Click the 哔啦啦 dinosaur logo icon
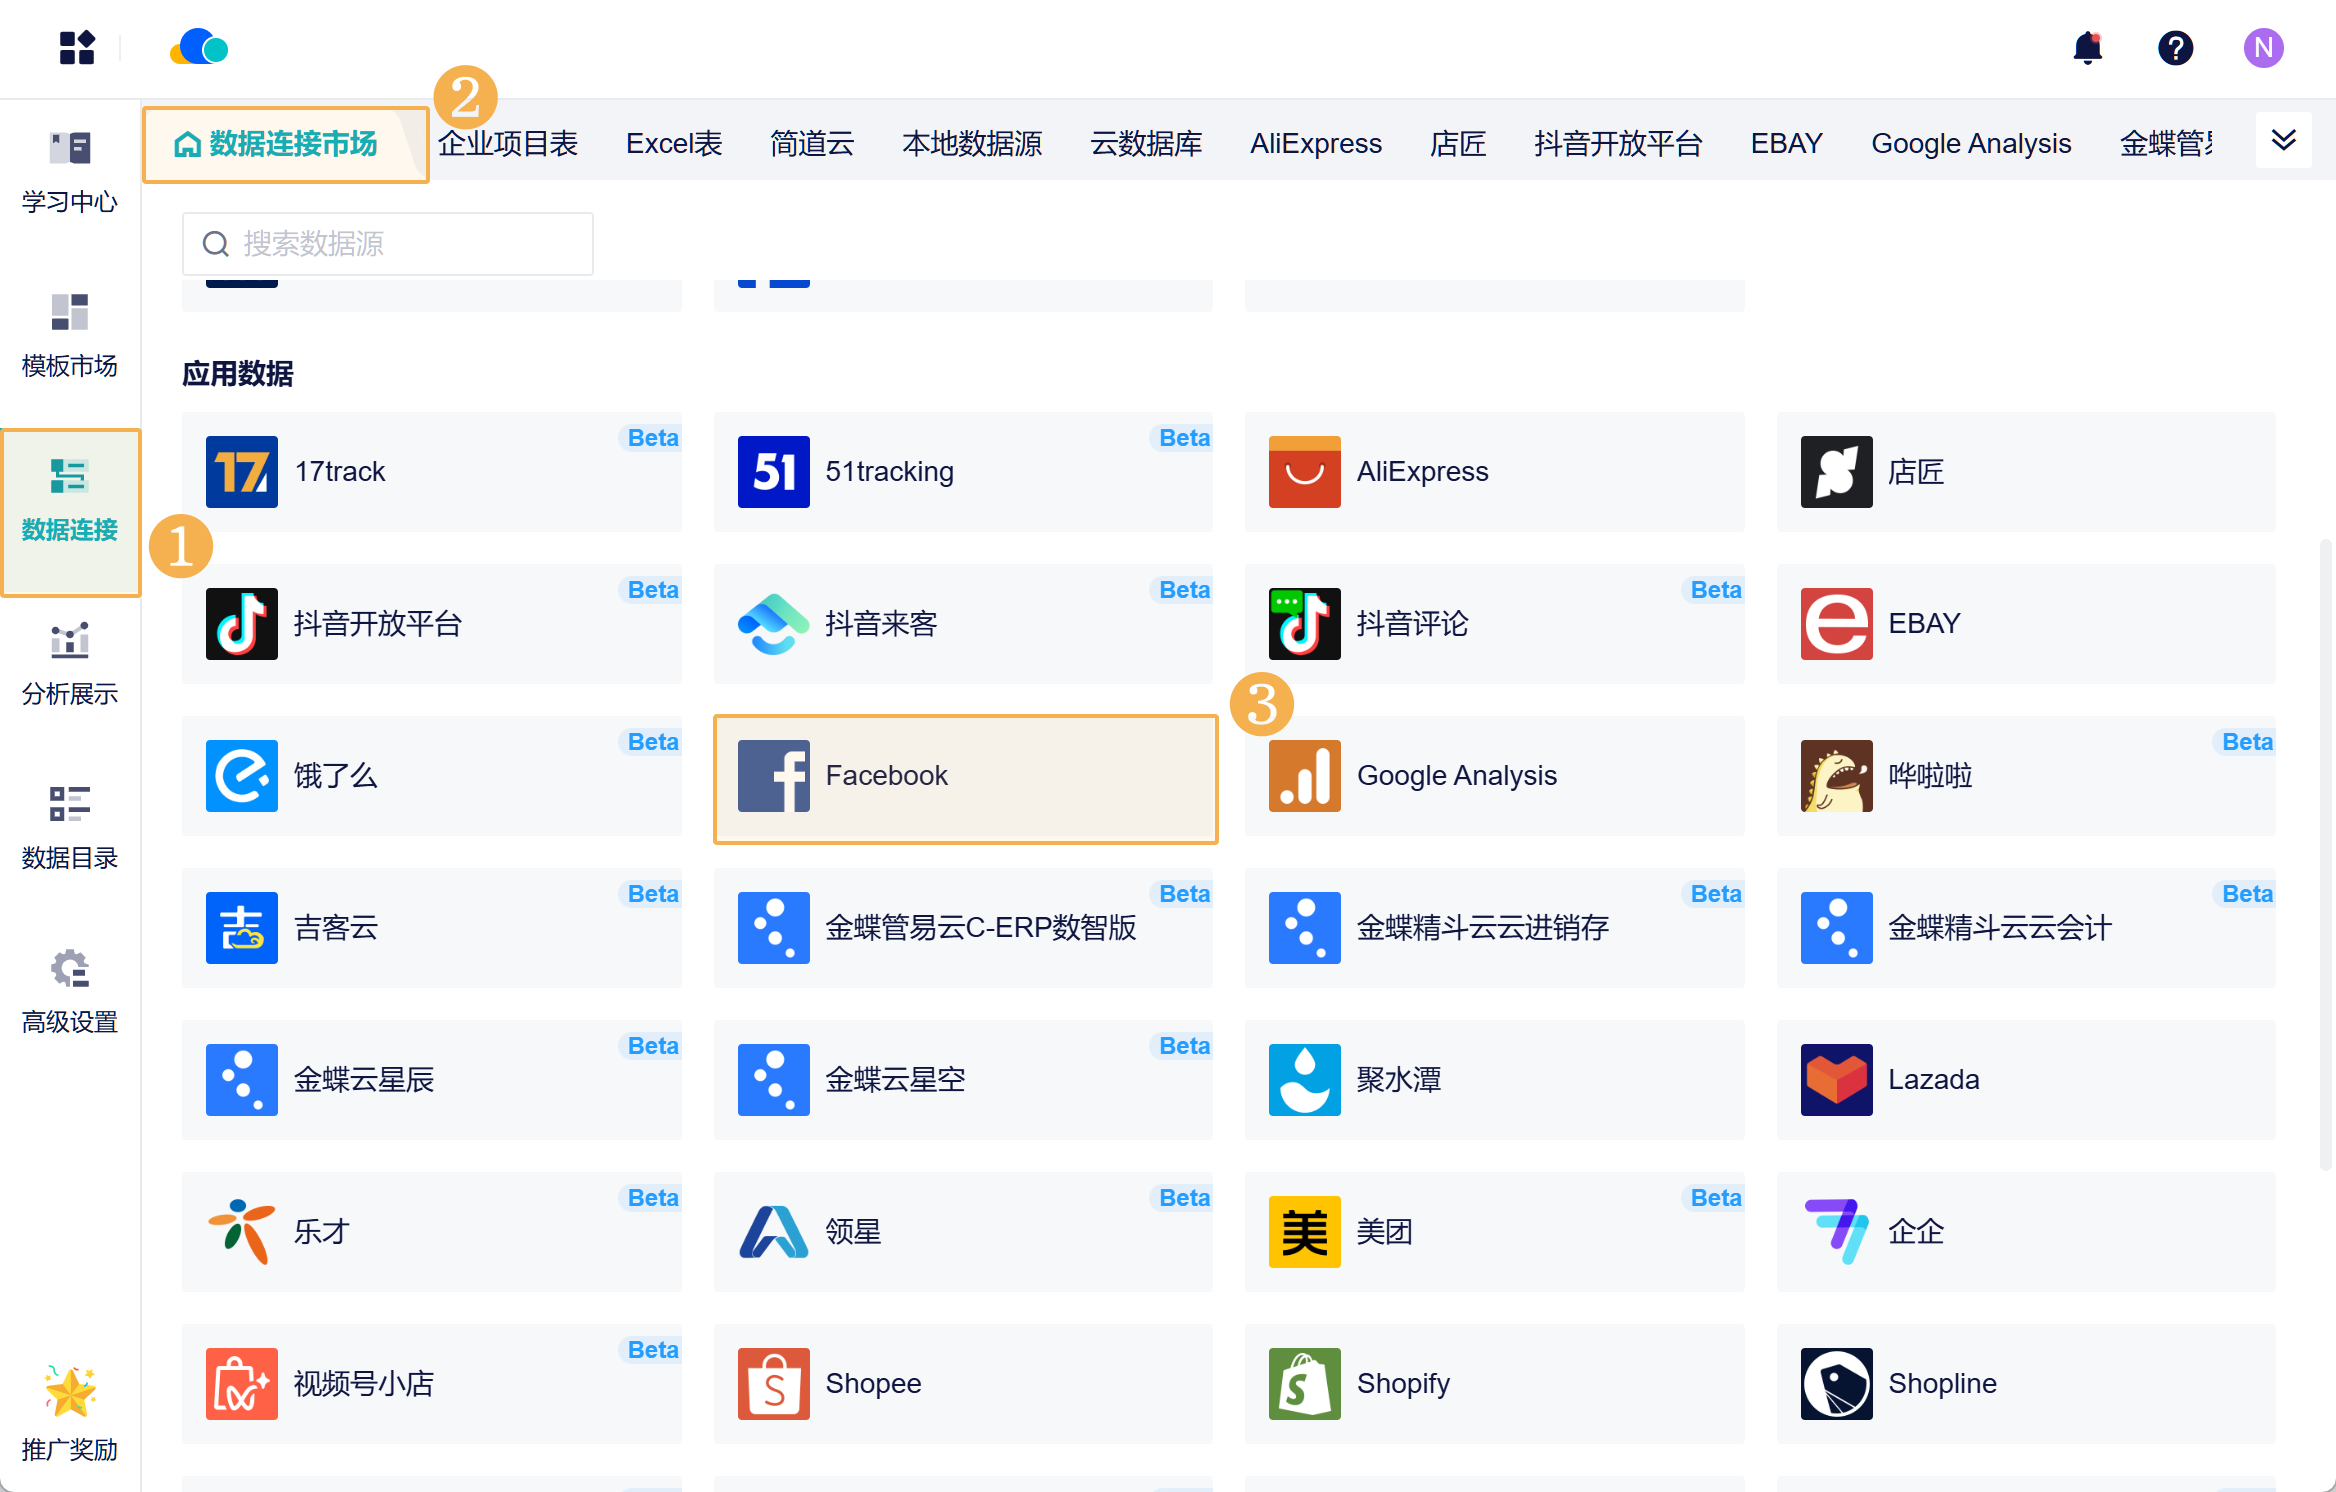2336x1492 pixels. [1837, 776]
